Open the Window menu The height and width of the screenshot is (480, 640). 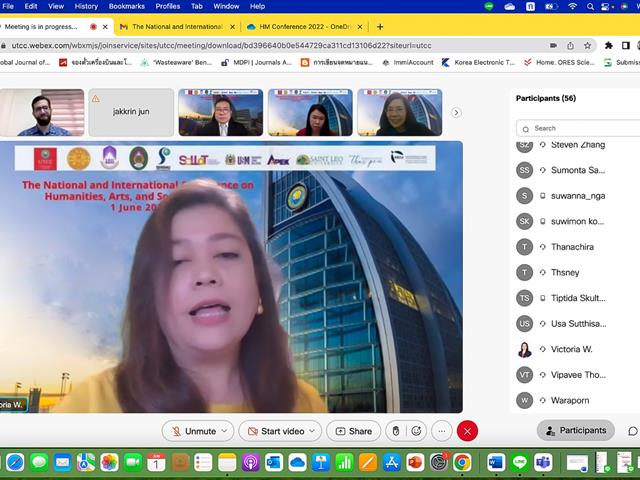click(226, 6)
